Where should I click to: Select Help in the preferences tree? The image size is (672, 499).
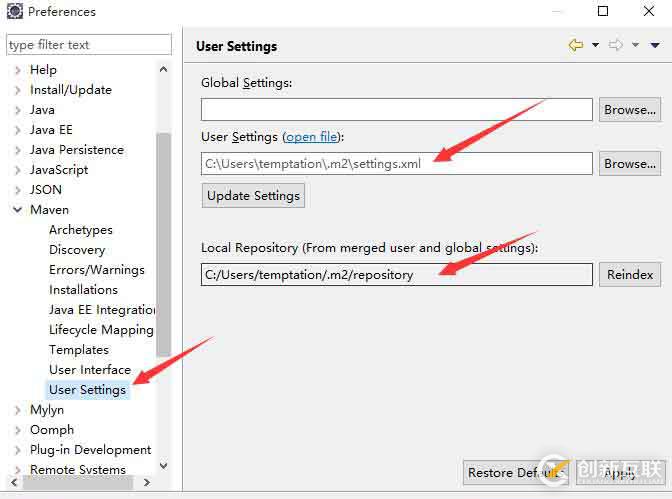pos(43,70)
